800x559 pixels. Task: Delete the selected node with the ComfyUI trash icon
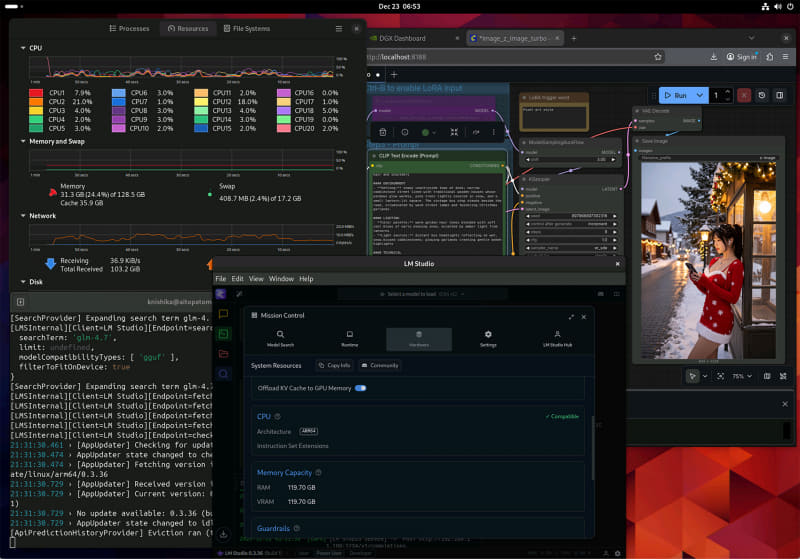coord(383,132)
